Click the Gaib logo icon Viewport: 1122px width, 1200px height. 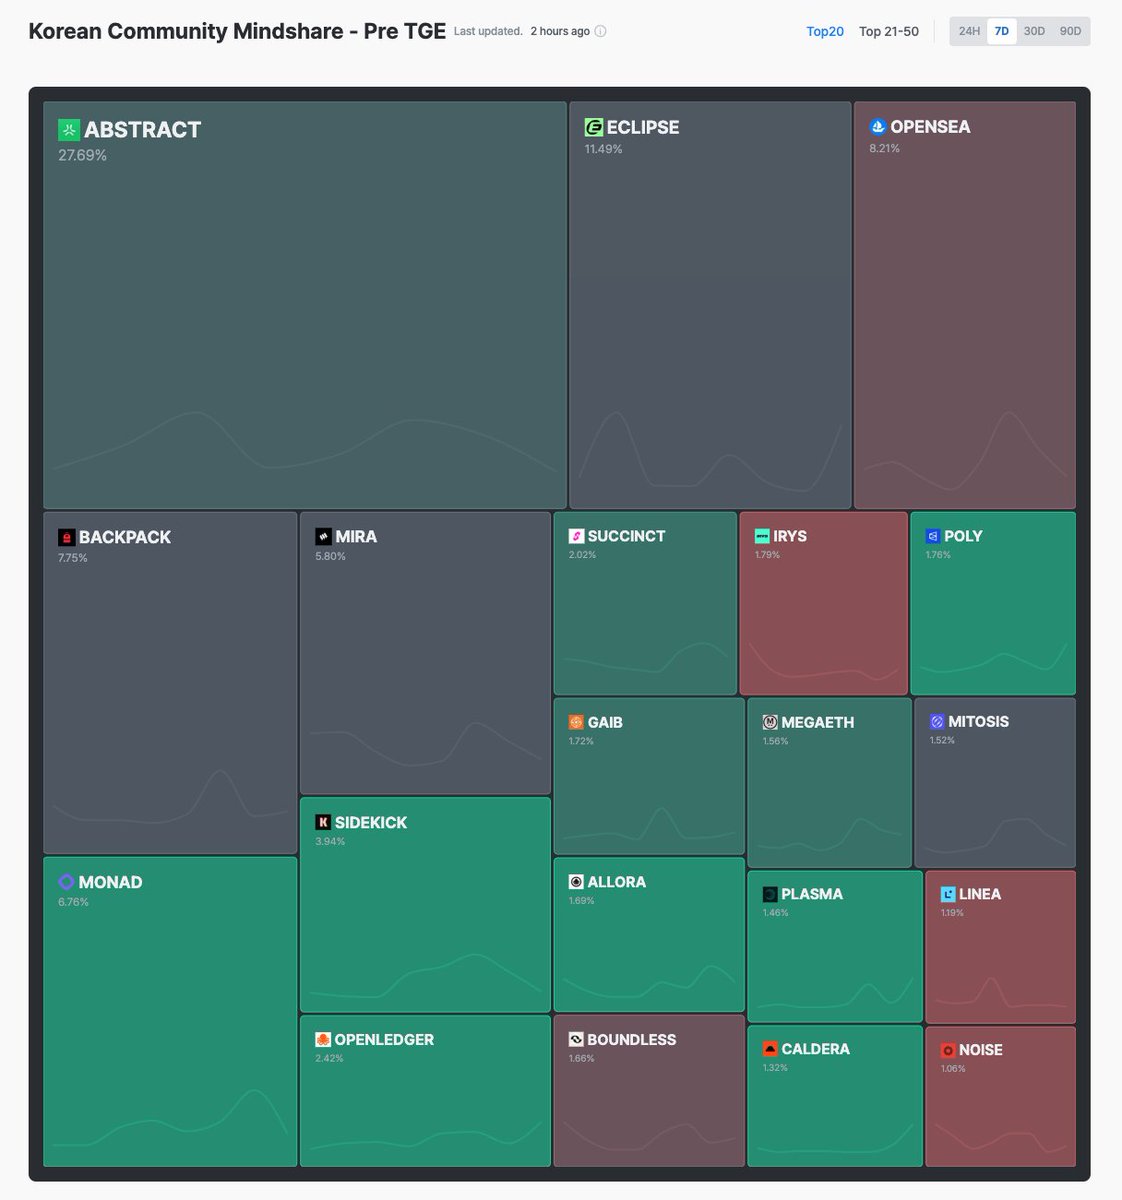pos(576,722)
